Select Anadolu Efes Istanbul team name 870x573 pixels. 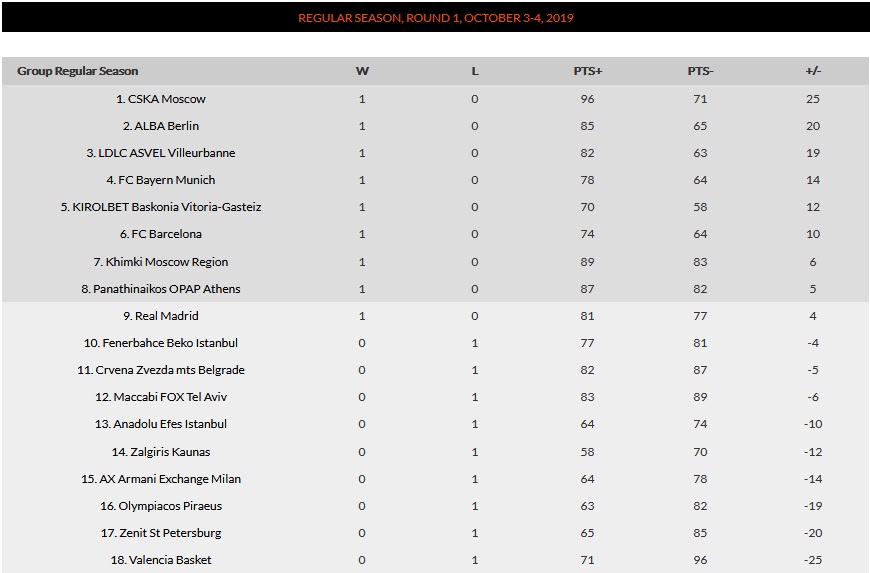pos(161,424)
